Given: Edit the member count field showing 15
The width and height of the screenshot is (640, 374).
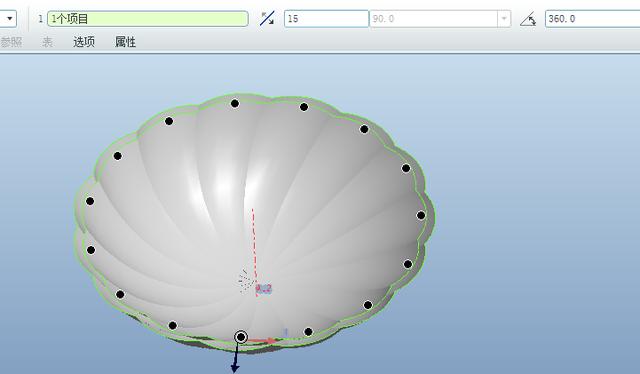Looking at the screenshot, I should click(x=326, y=19).
